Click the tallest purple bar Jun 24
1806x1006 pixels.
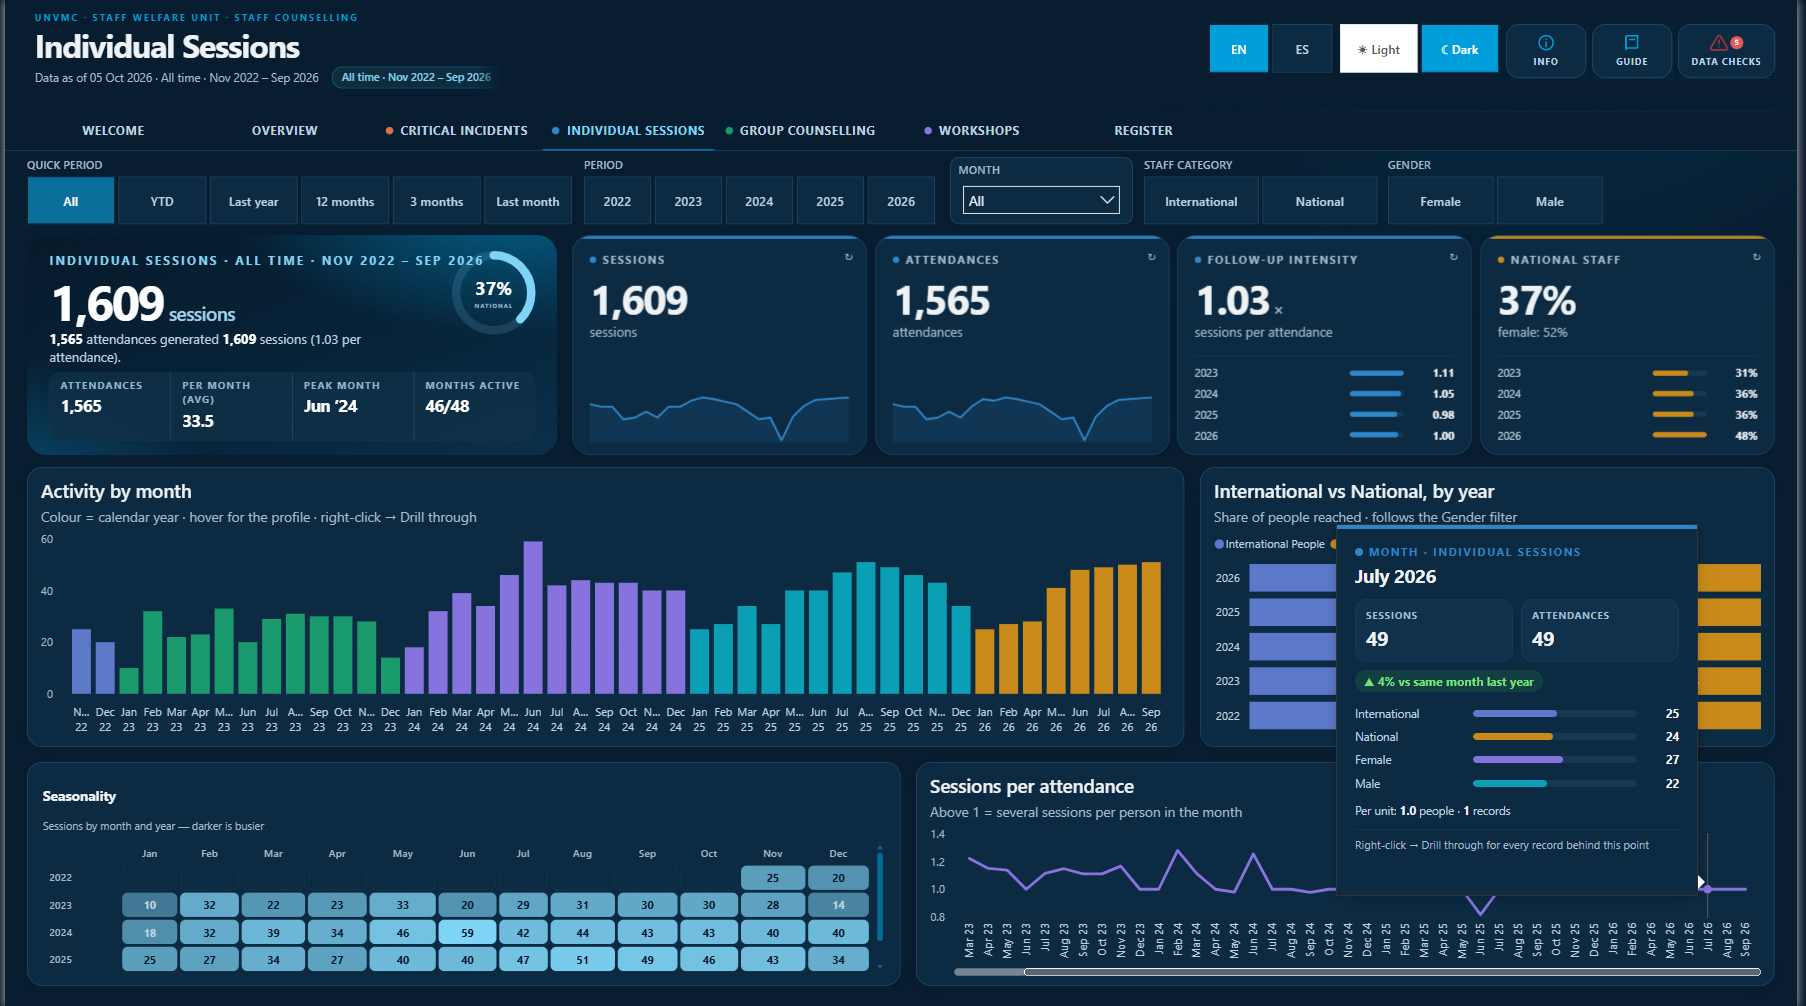pos(533,617)
